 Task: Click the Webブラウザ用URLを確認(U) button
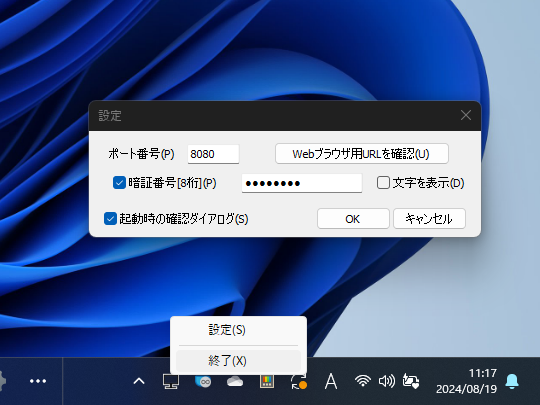tap(362, 154)
